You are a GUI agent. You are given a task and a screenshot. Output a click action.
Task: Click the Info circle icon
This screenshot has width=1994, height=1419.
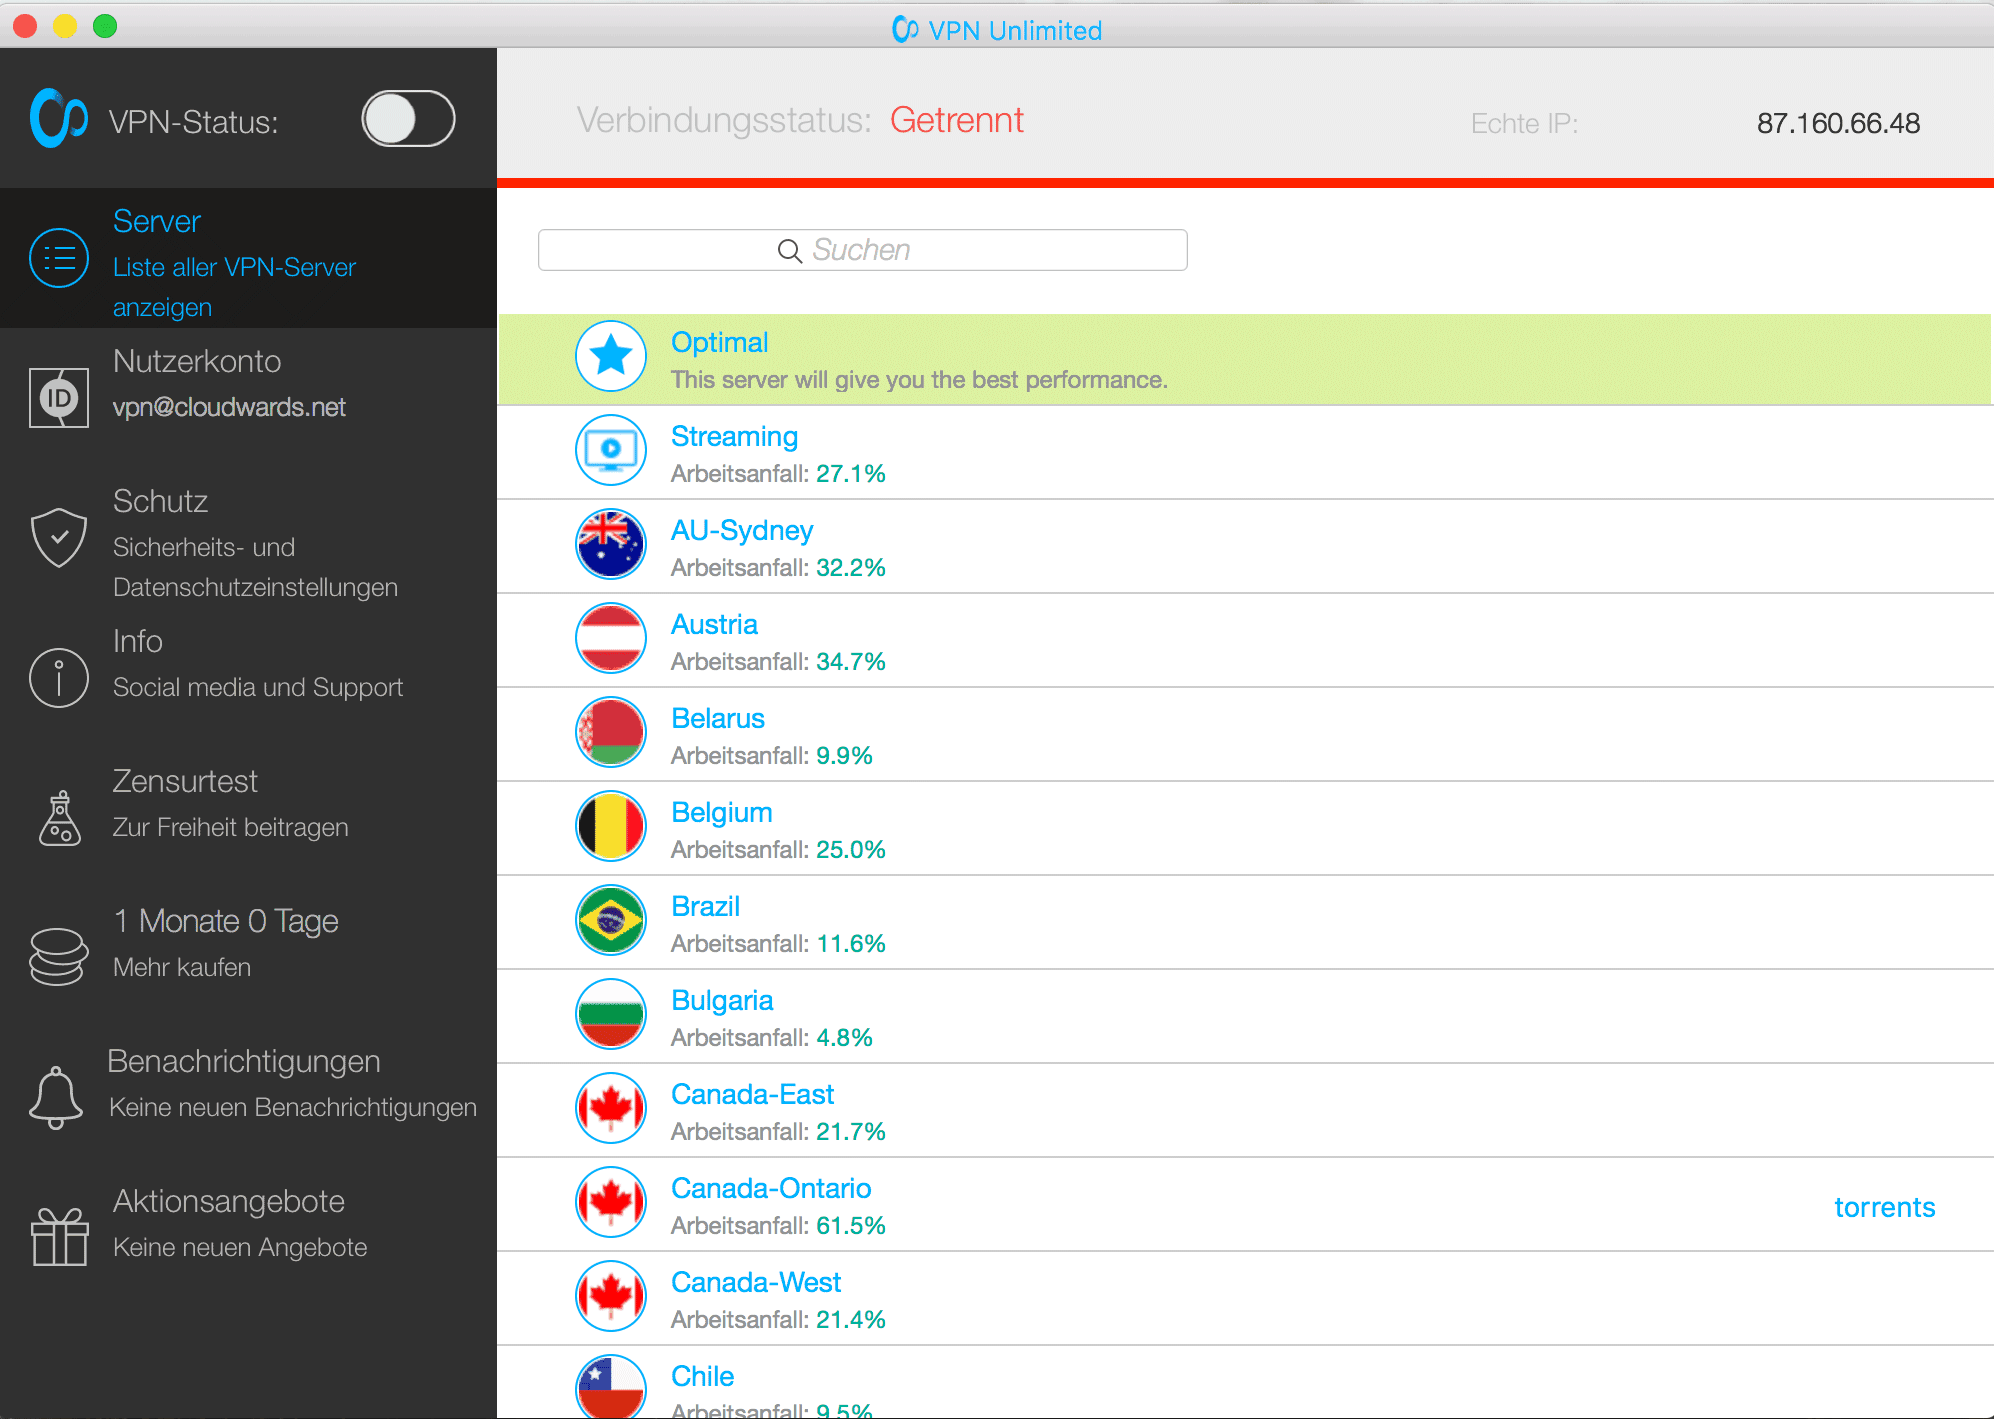(x=59, y=677)
